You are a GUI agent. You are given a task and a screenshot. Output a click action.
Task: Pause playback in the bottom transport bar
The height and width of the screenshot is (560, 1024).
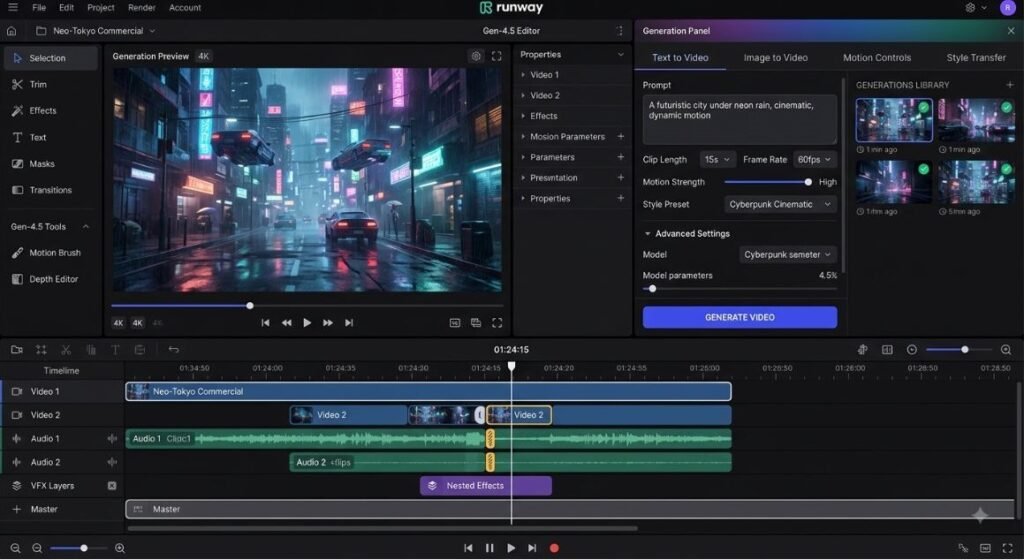click(490, 548)
